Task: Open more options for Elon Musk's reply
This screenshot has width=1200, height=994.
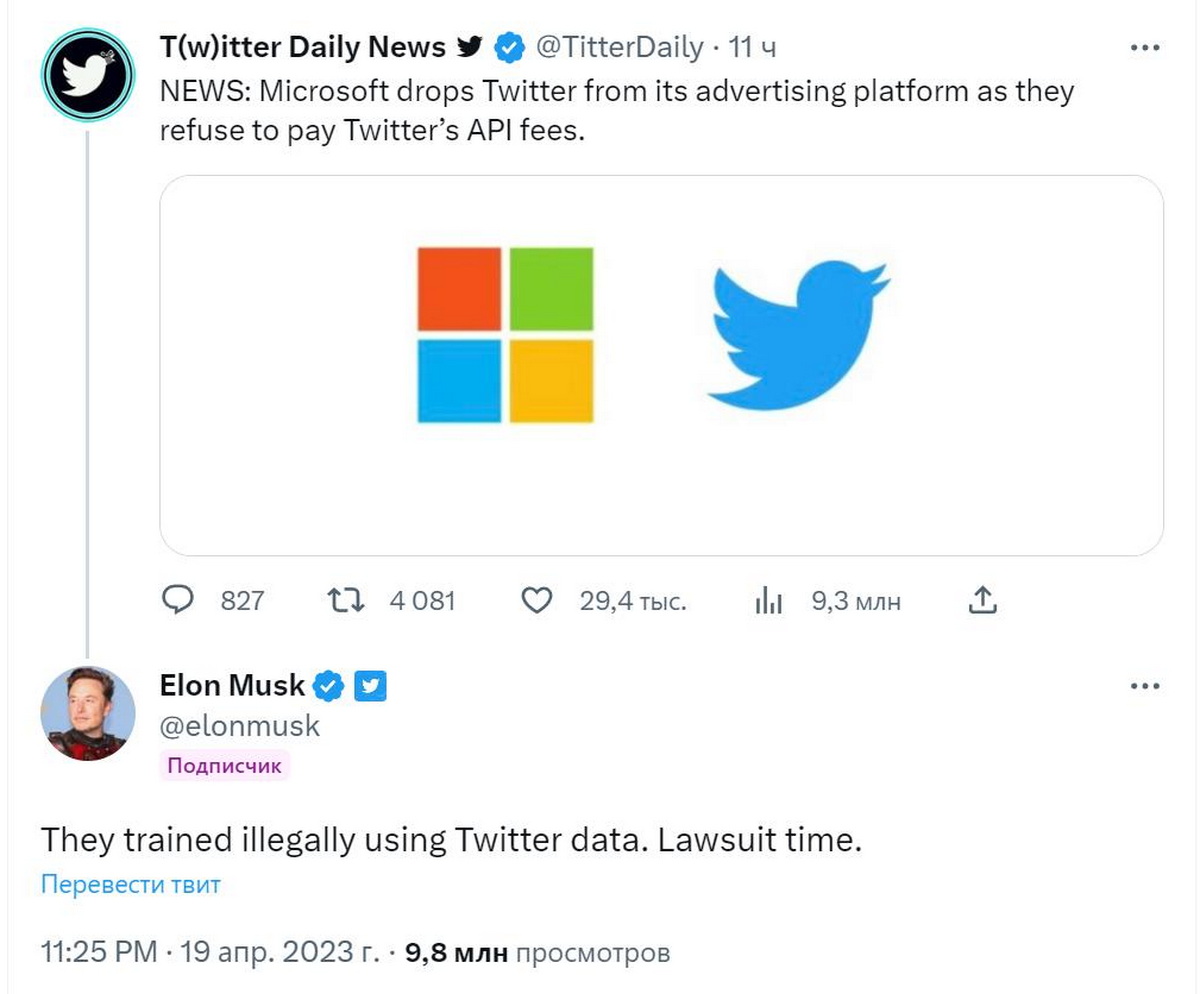Action: coord(1144,686)
